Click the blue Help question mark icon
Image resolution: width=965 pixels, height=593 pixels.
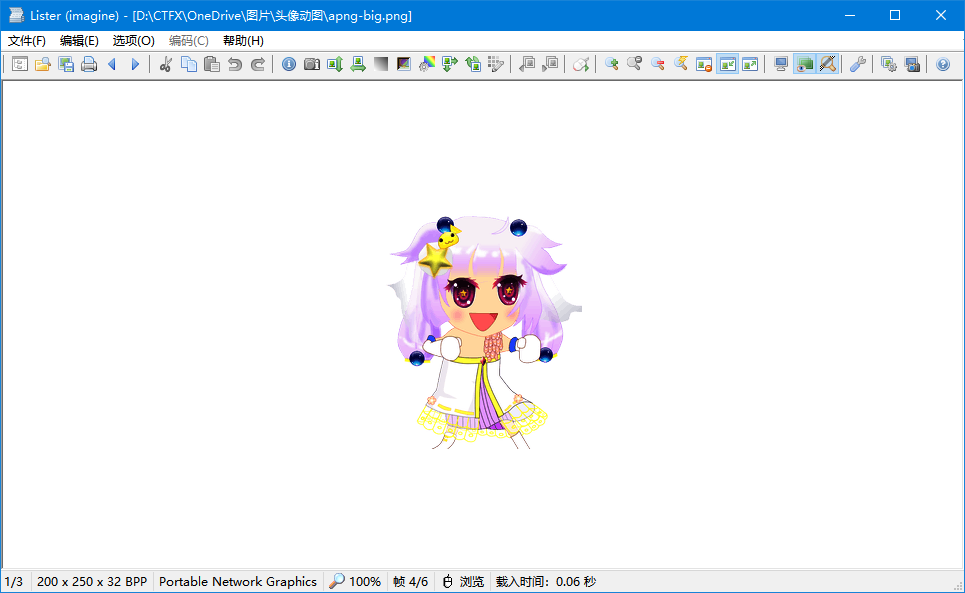(x=943, y=64)
